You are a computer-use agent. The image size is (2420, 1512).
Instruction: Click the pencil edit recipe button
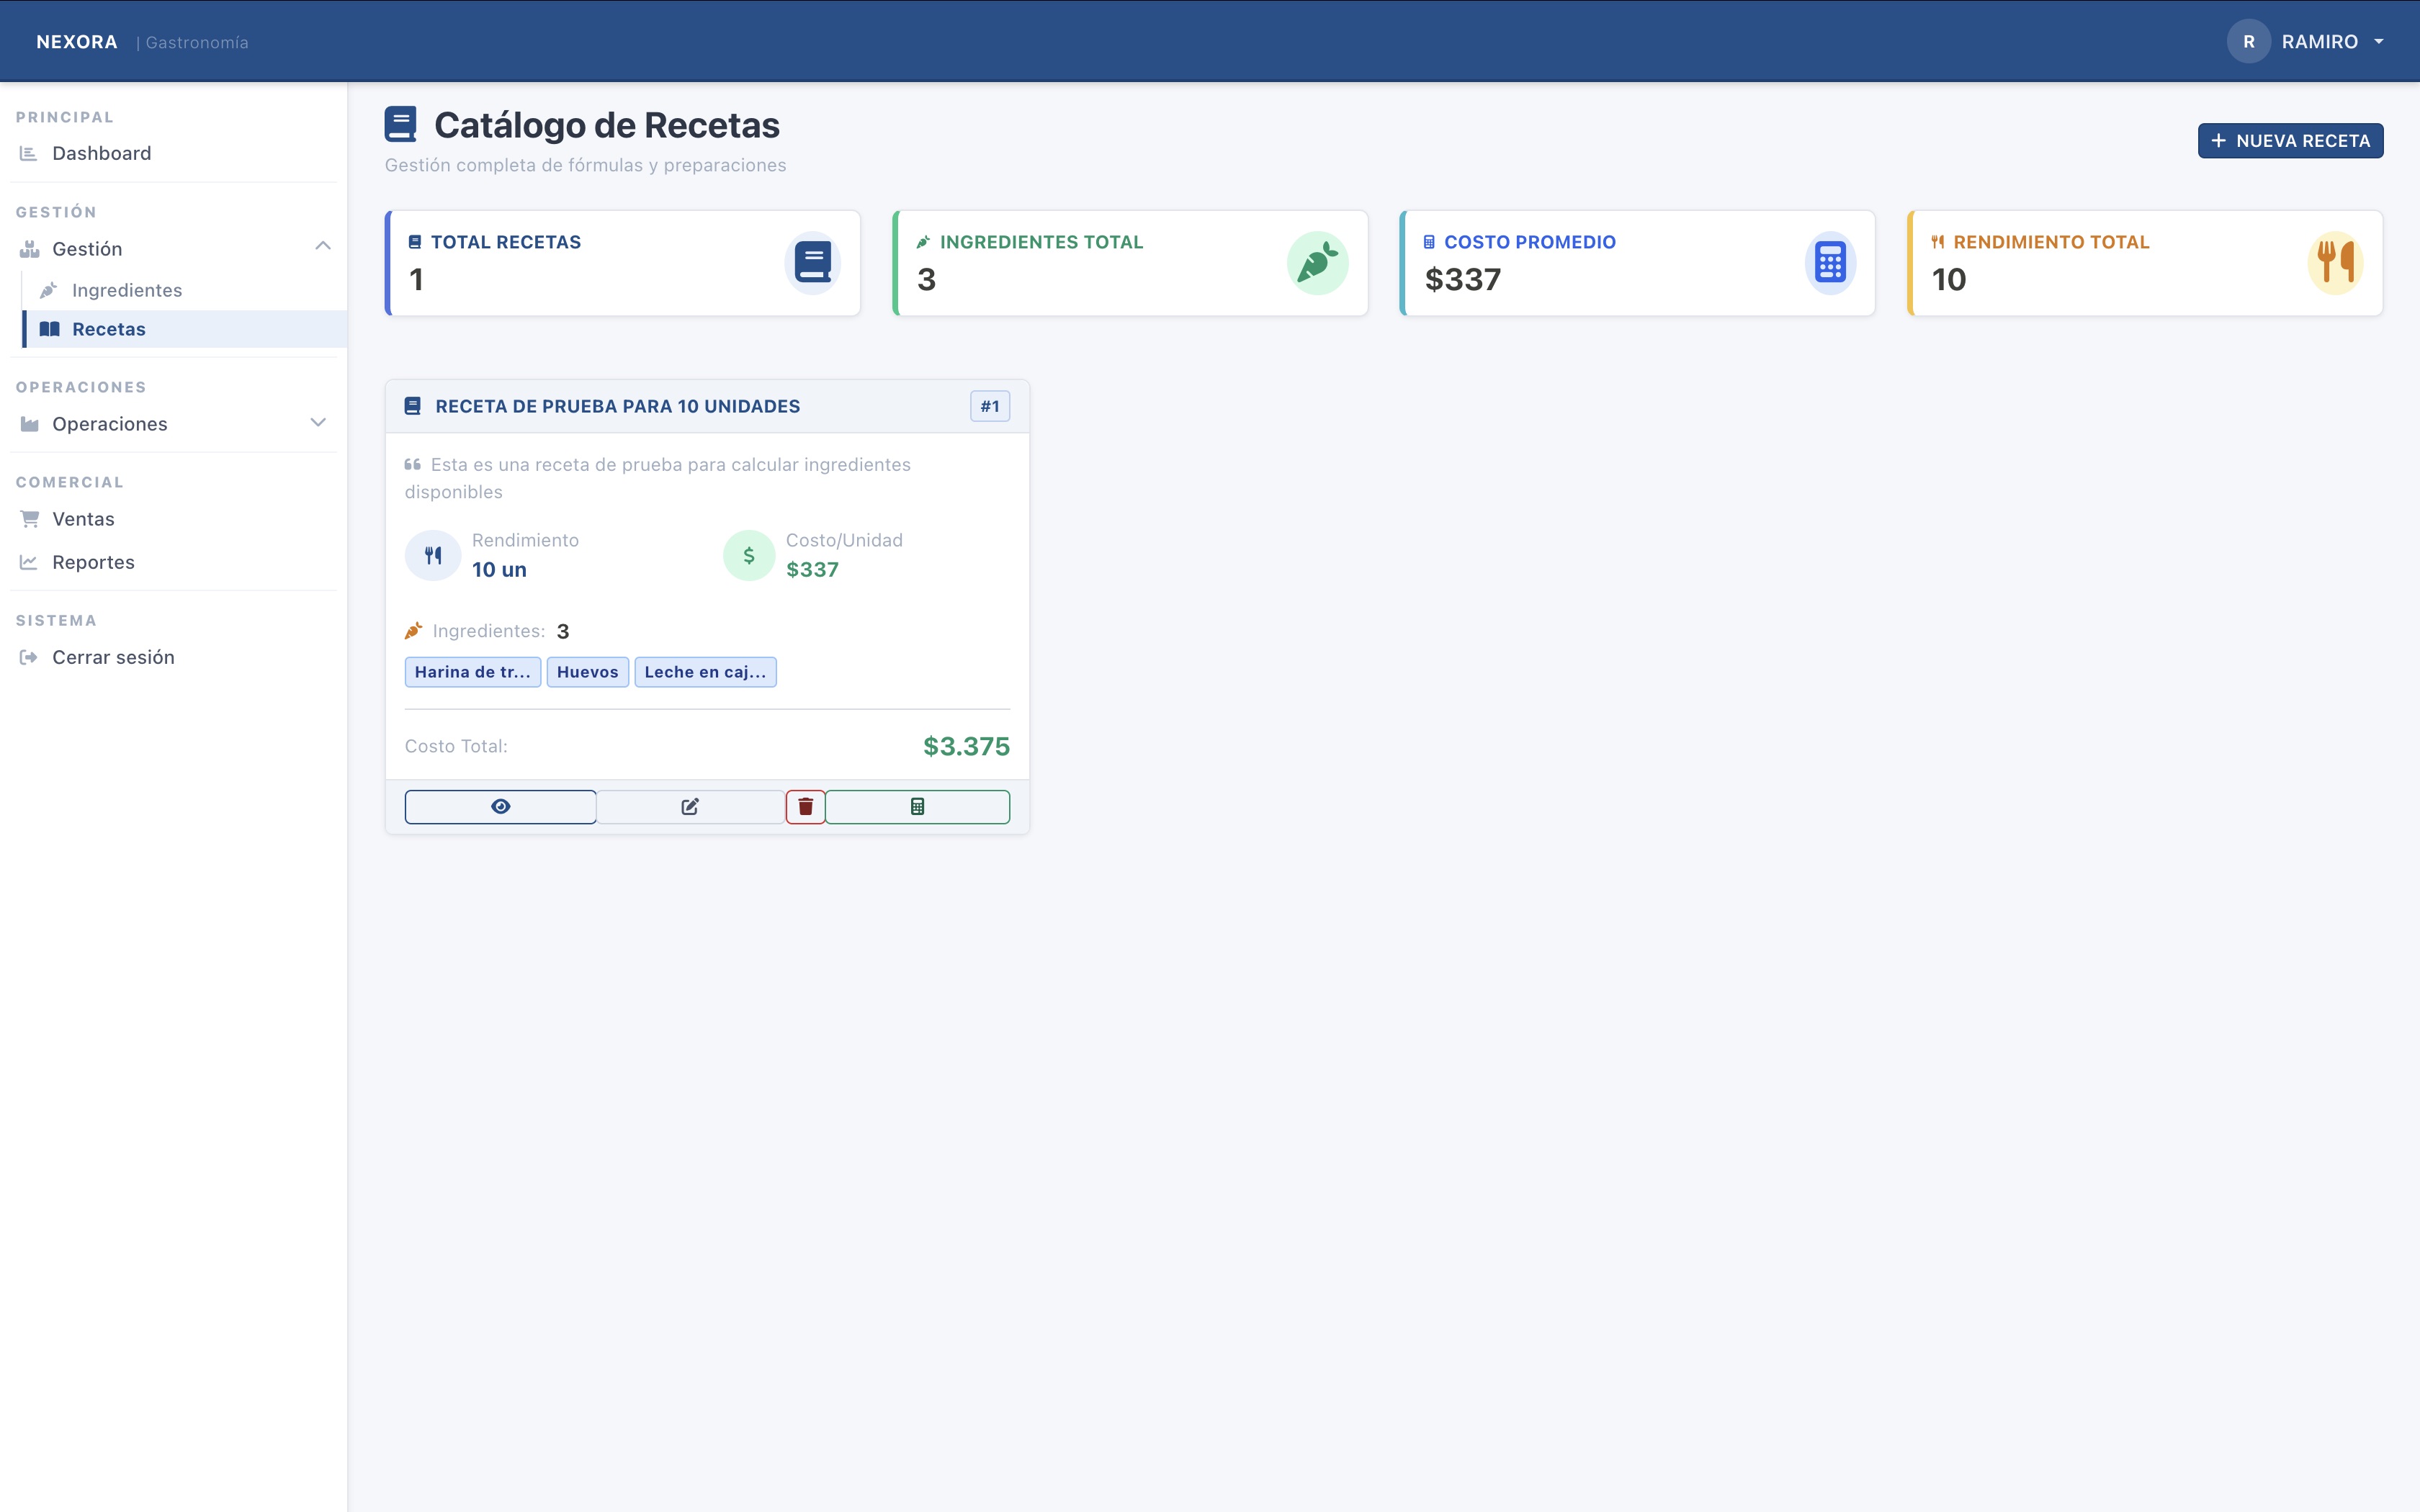(x=690, y=807)
